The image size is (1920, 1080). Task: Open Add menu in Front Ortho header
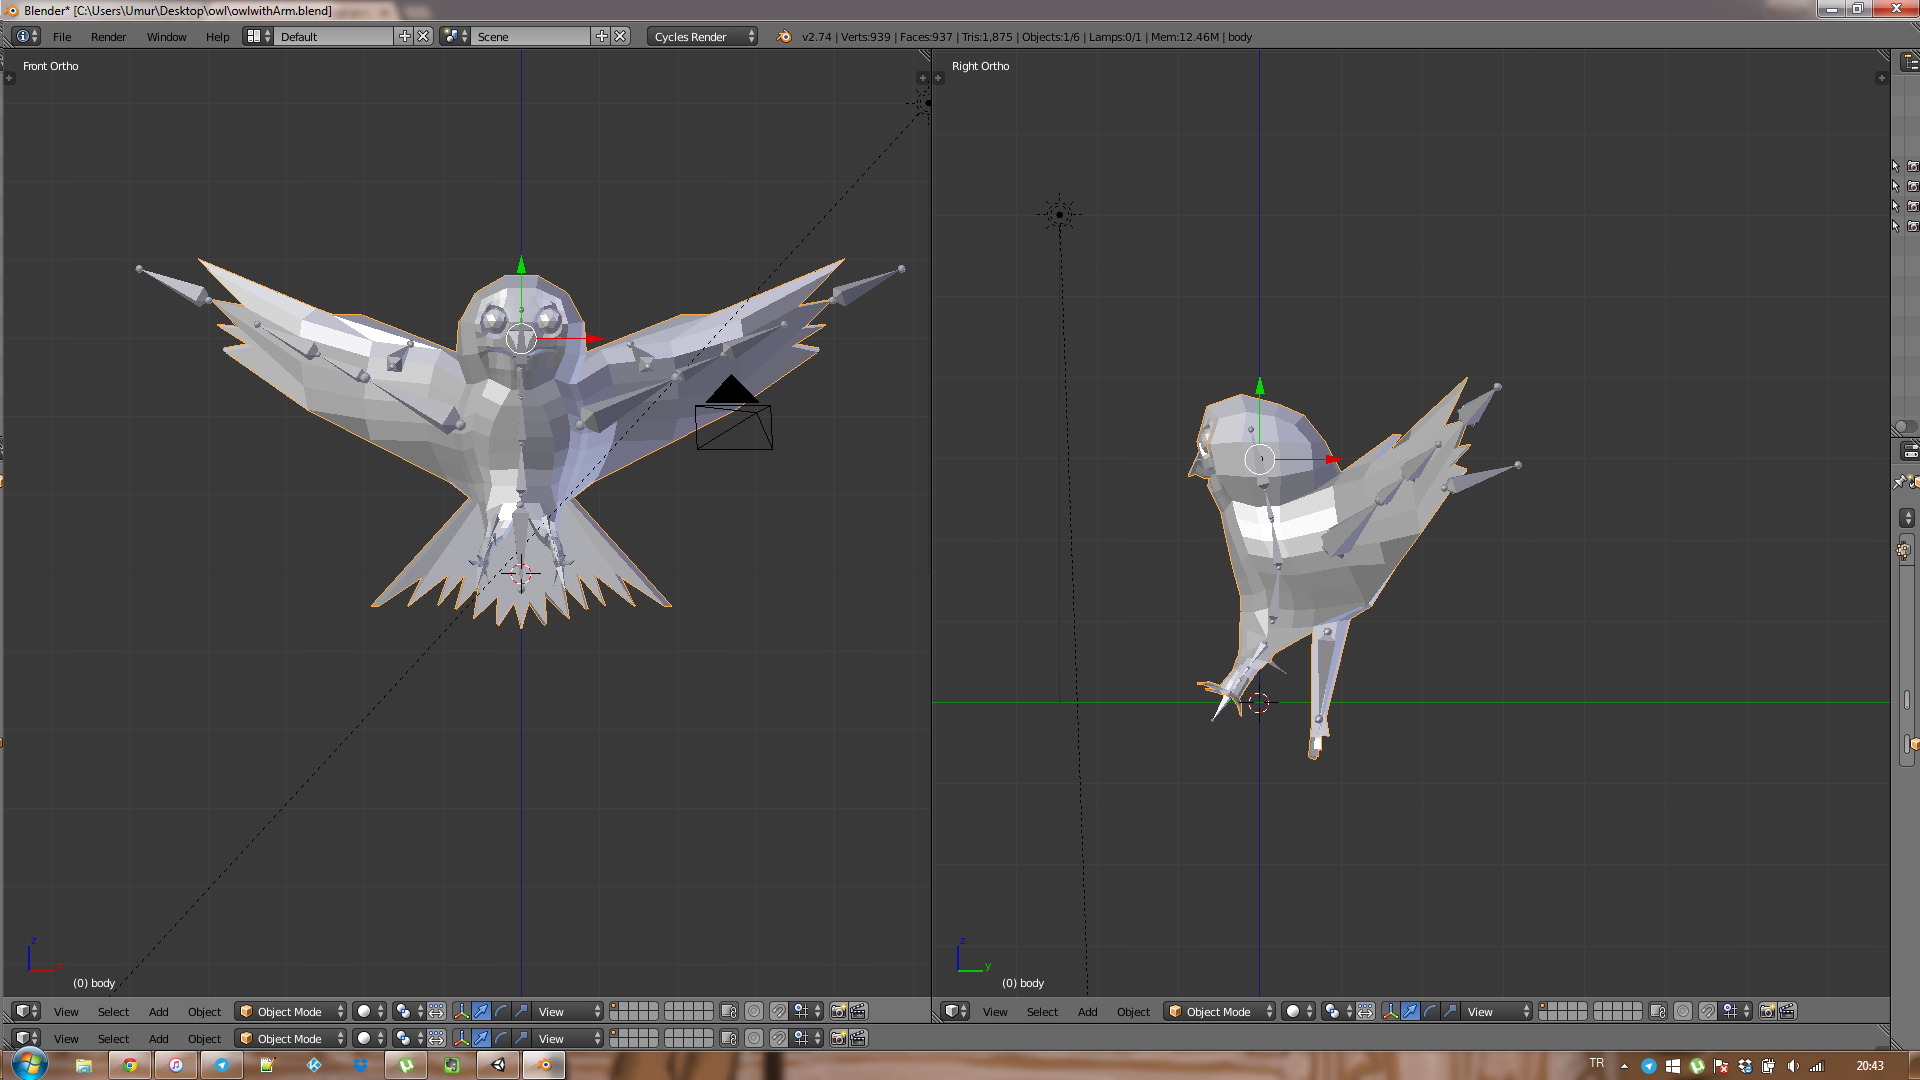tap(158, 1012)
